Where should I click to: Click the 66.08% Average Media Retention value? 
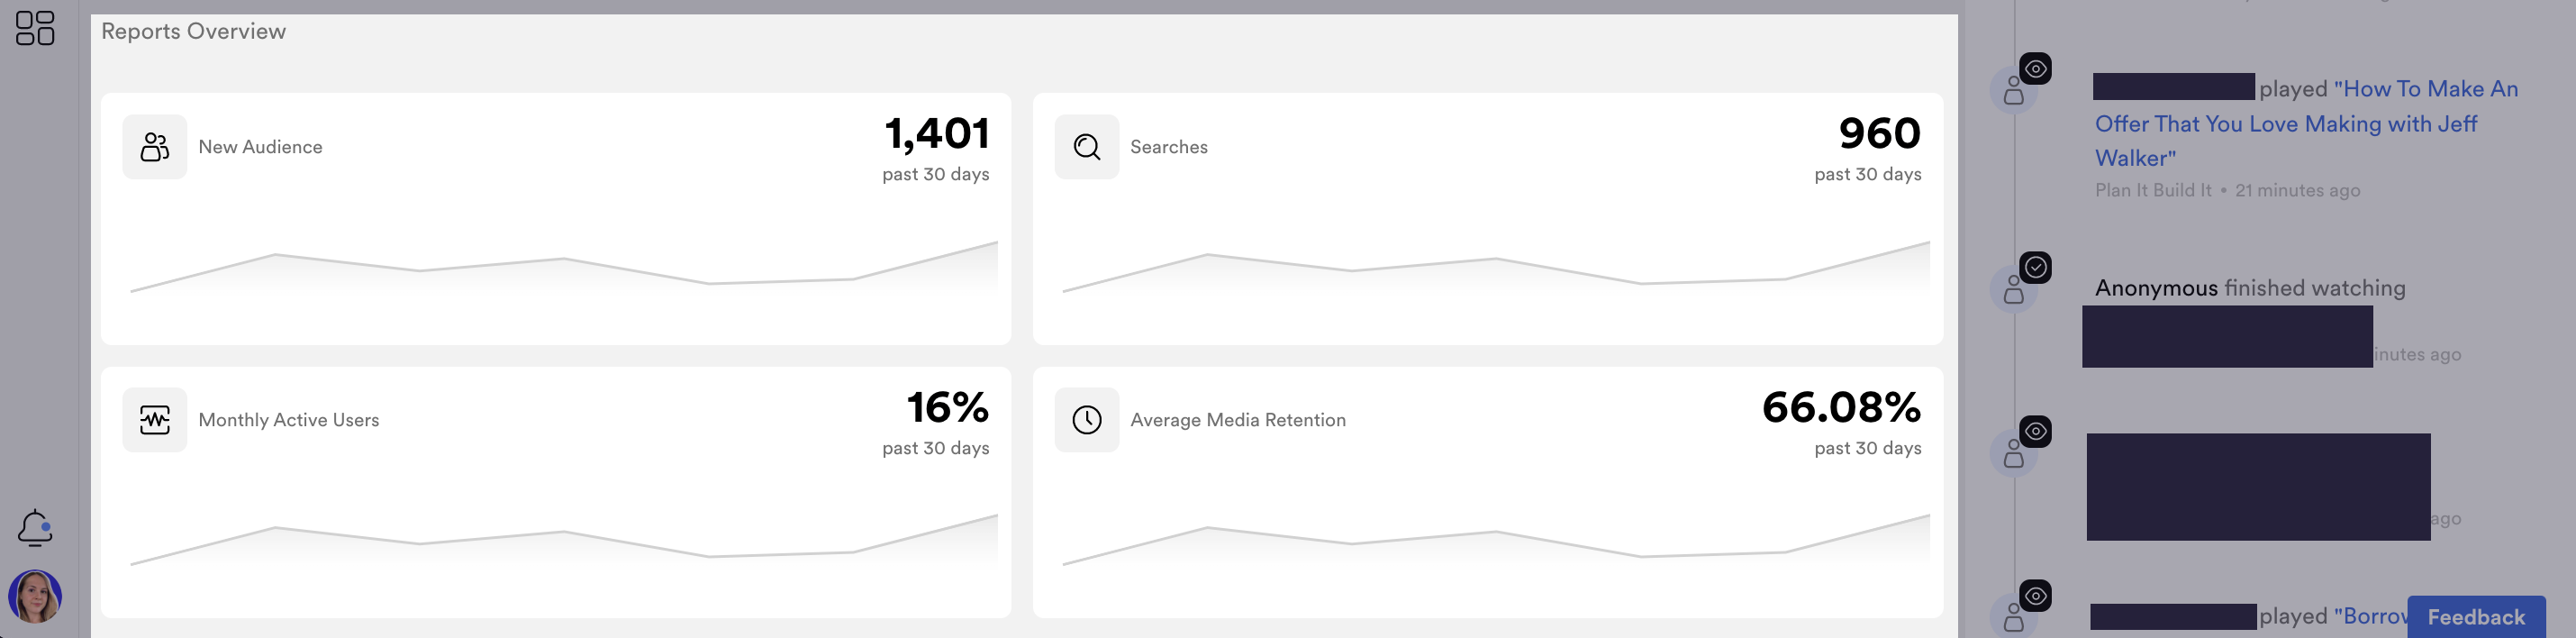point(1841,407)
